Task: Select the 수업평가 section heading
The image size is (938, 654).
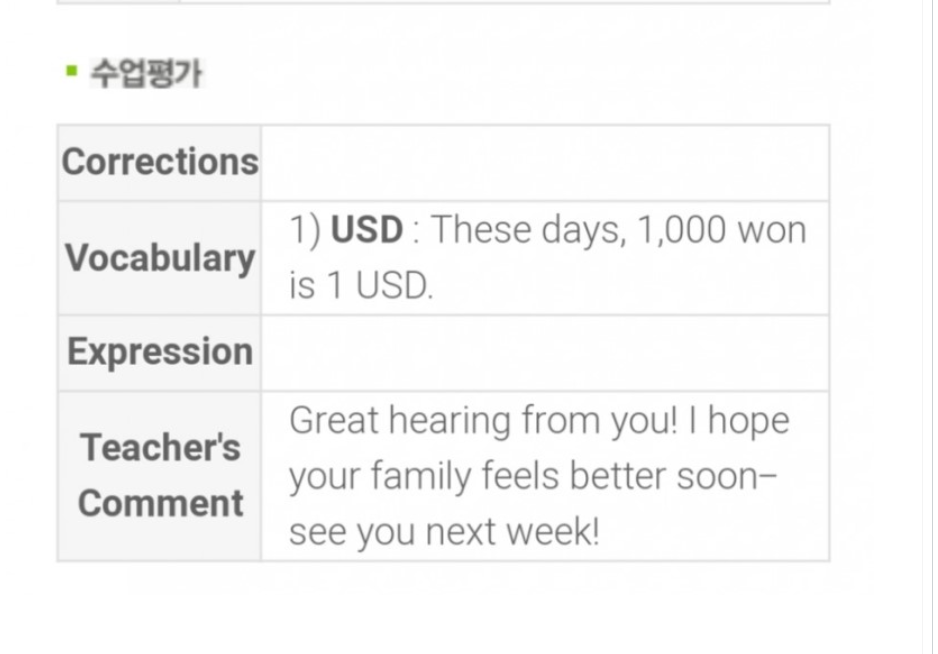Action: (x=147, y=73)
